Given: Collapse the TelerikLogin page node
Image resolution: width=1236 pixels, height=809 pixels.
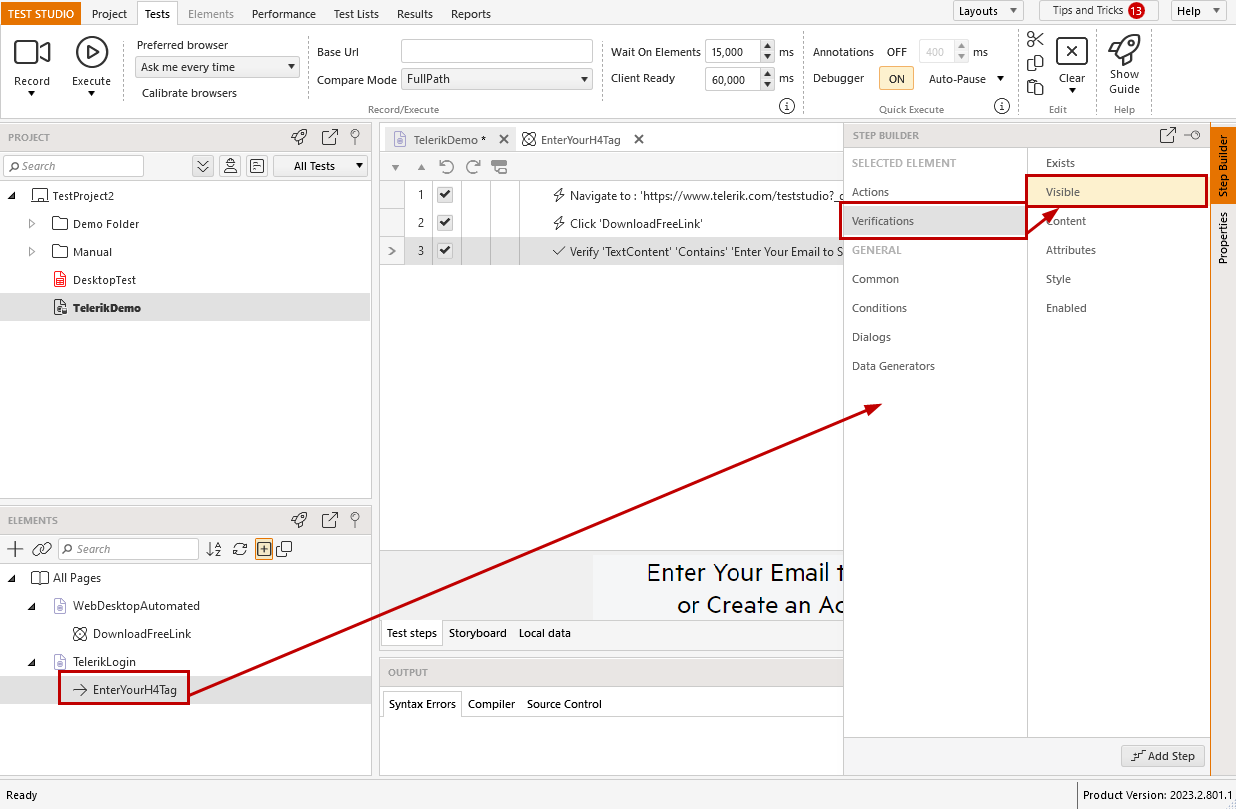Looking at the screenshot, I should click(31, 662).
